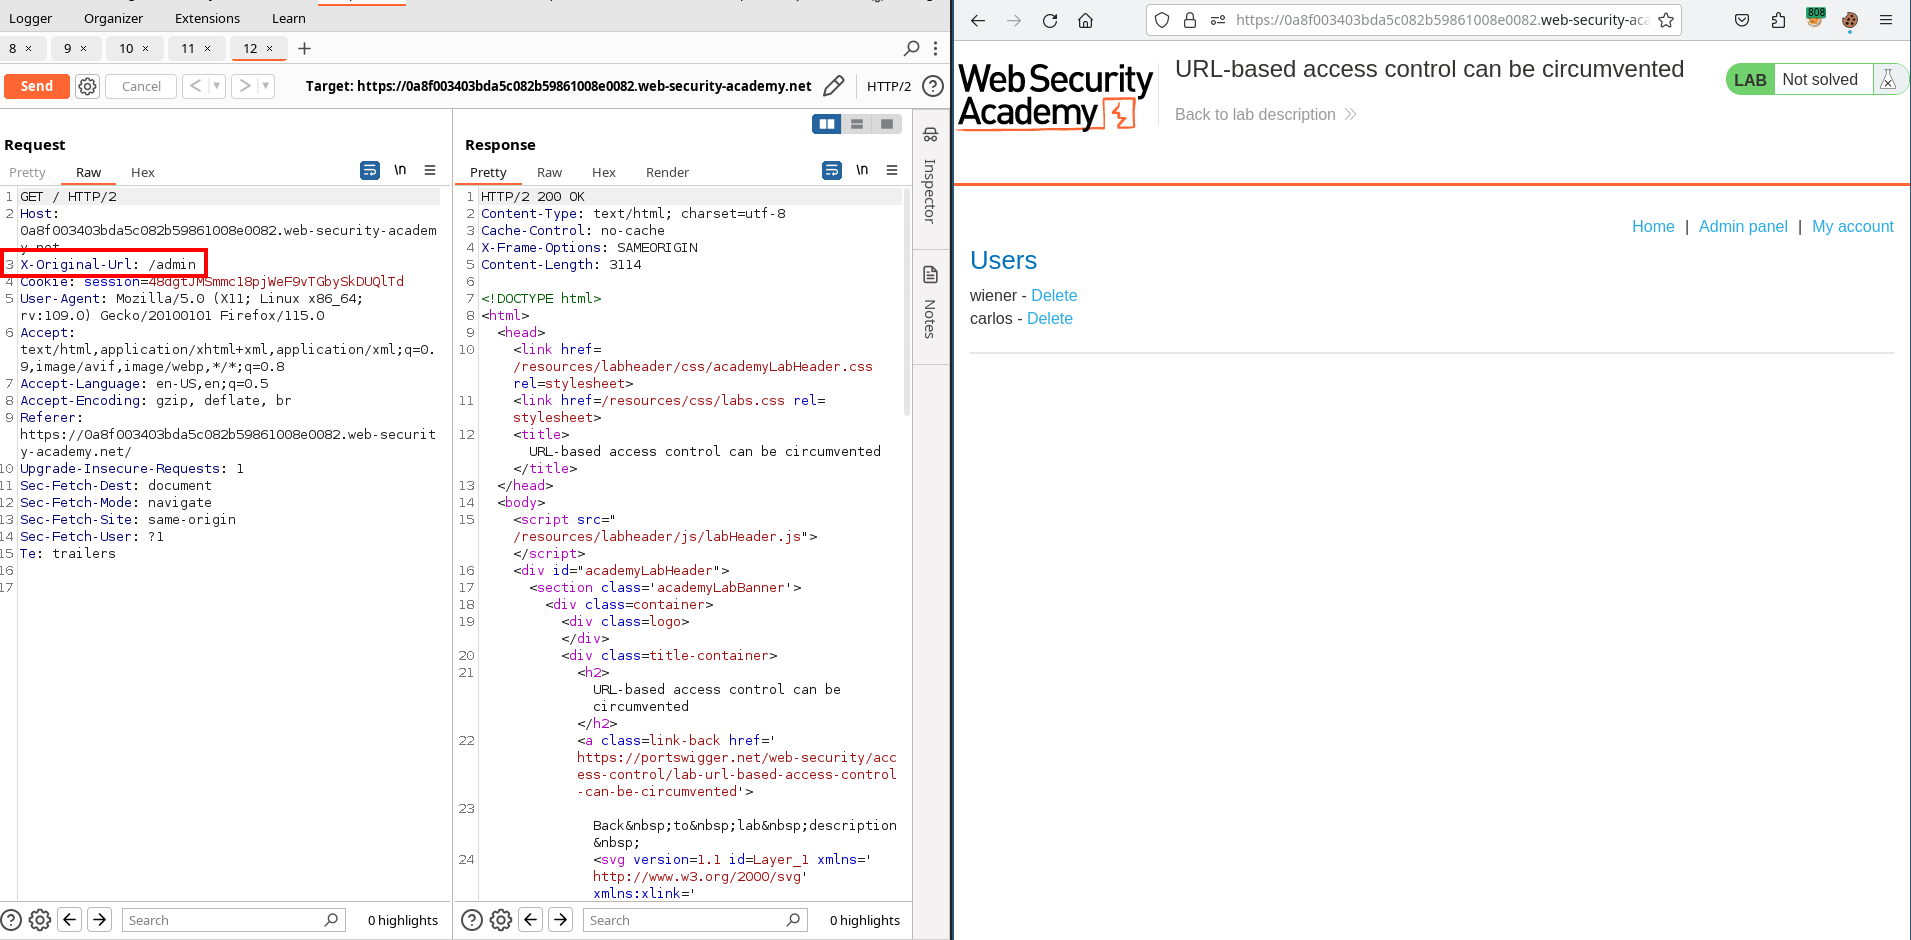Click Firefox back navigation arrow
Viewport: 1911px width, 940px height.
978,20
